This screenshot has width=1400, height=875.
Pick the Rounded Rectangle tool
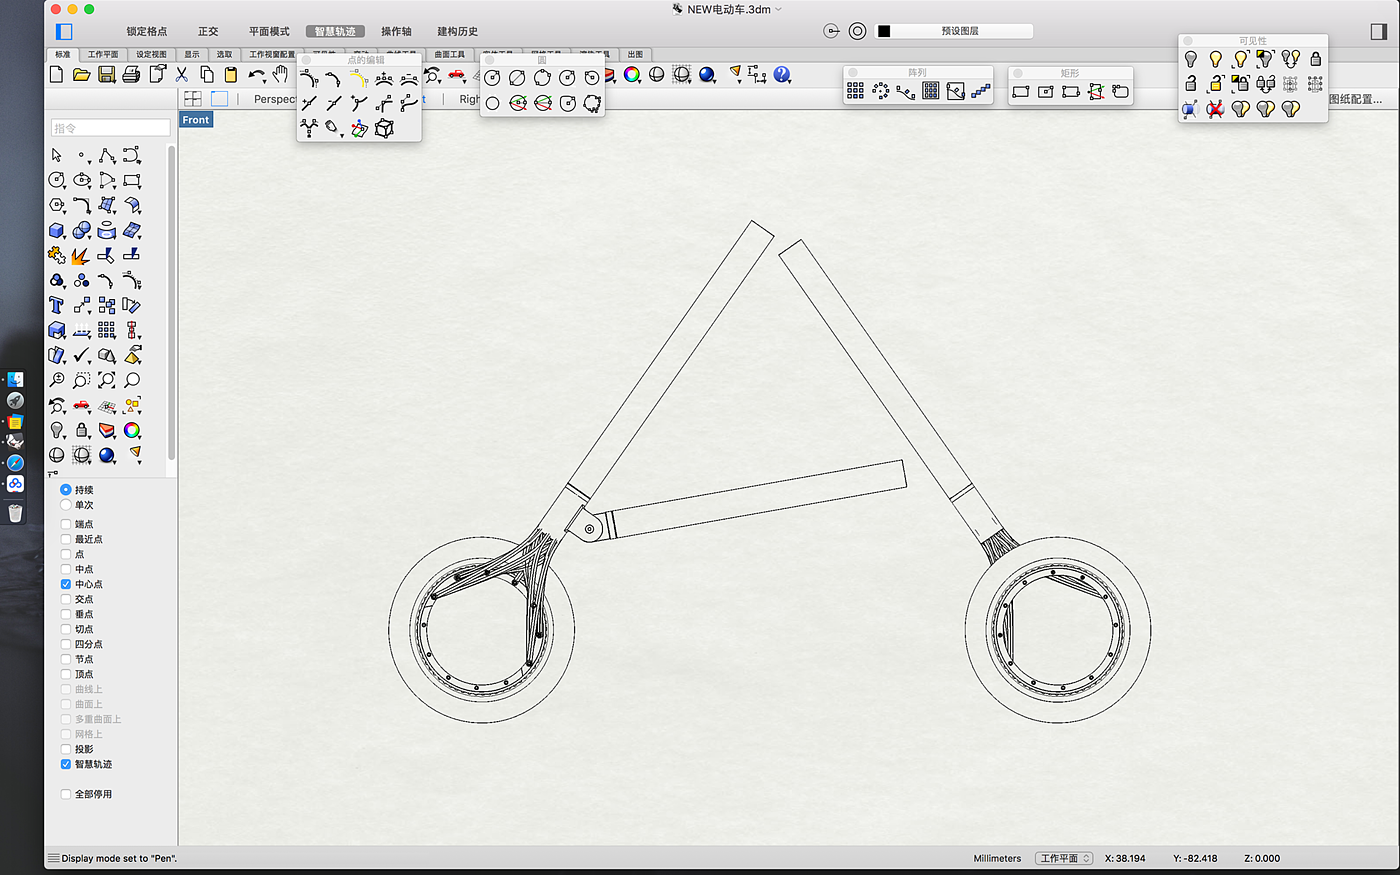(x=1120, y=91)
